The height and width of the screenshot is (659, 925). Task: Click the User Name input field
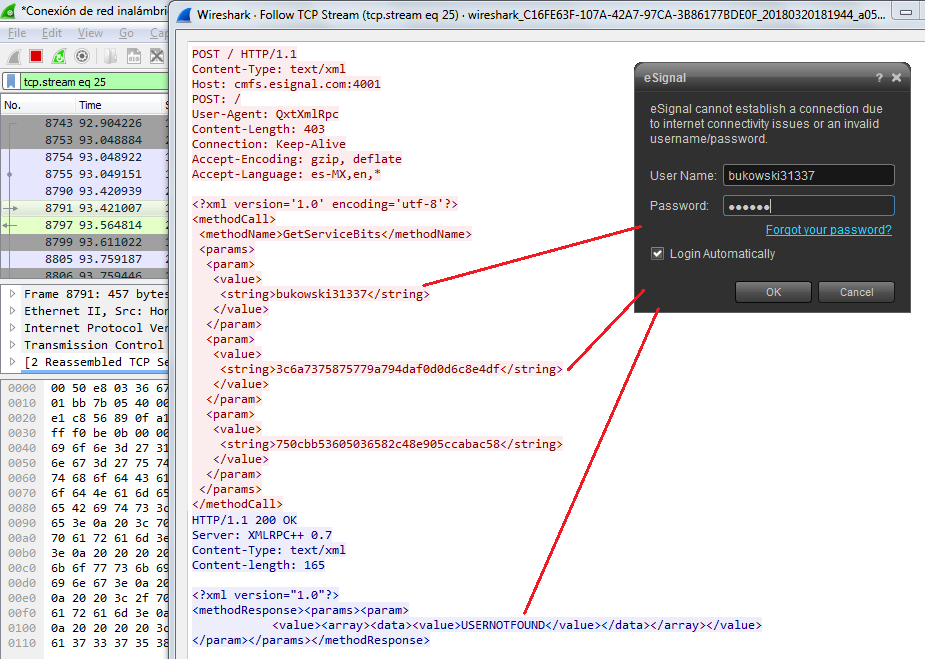pyautogui.click(x=809, y=175)
